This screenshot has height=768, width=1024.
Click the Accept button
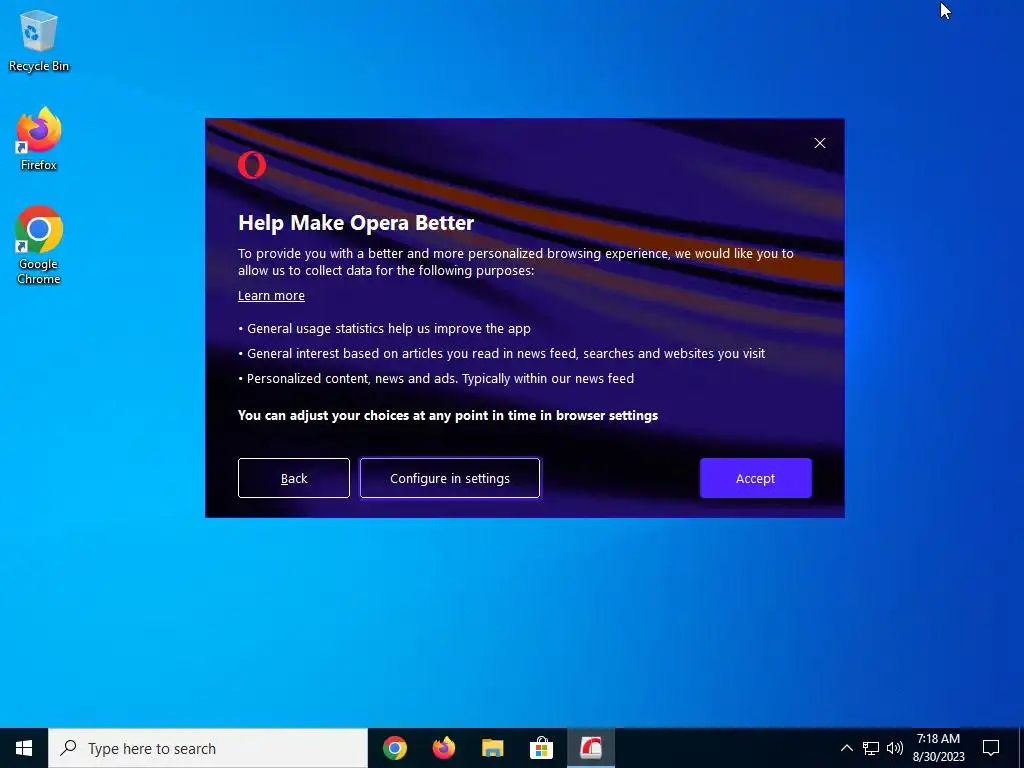pos(756,478)
